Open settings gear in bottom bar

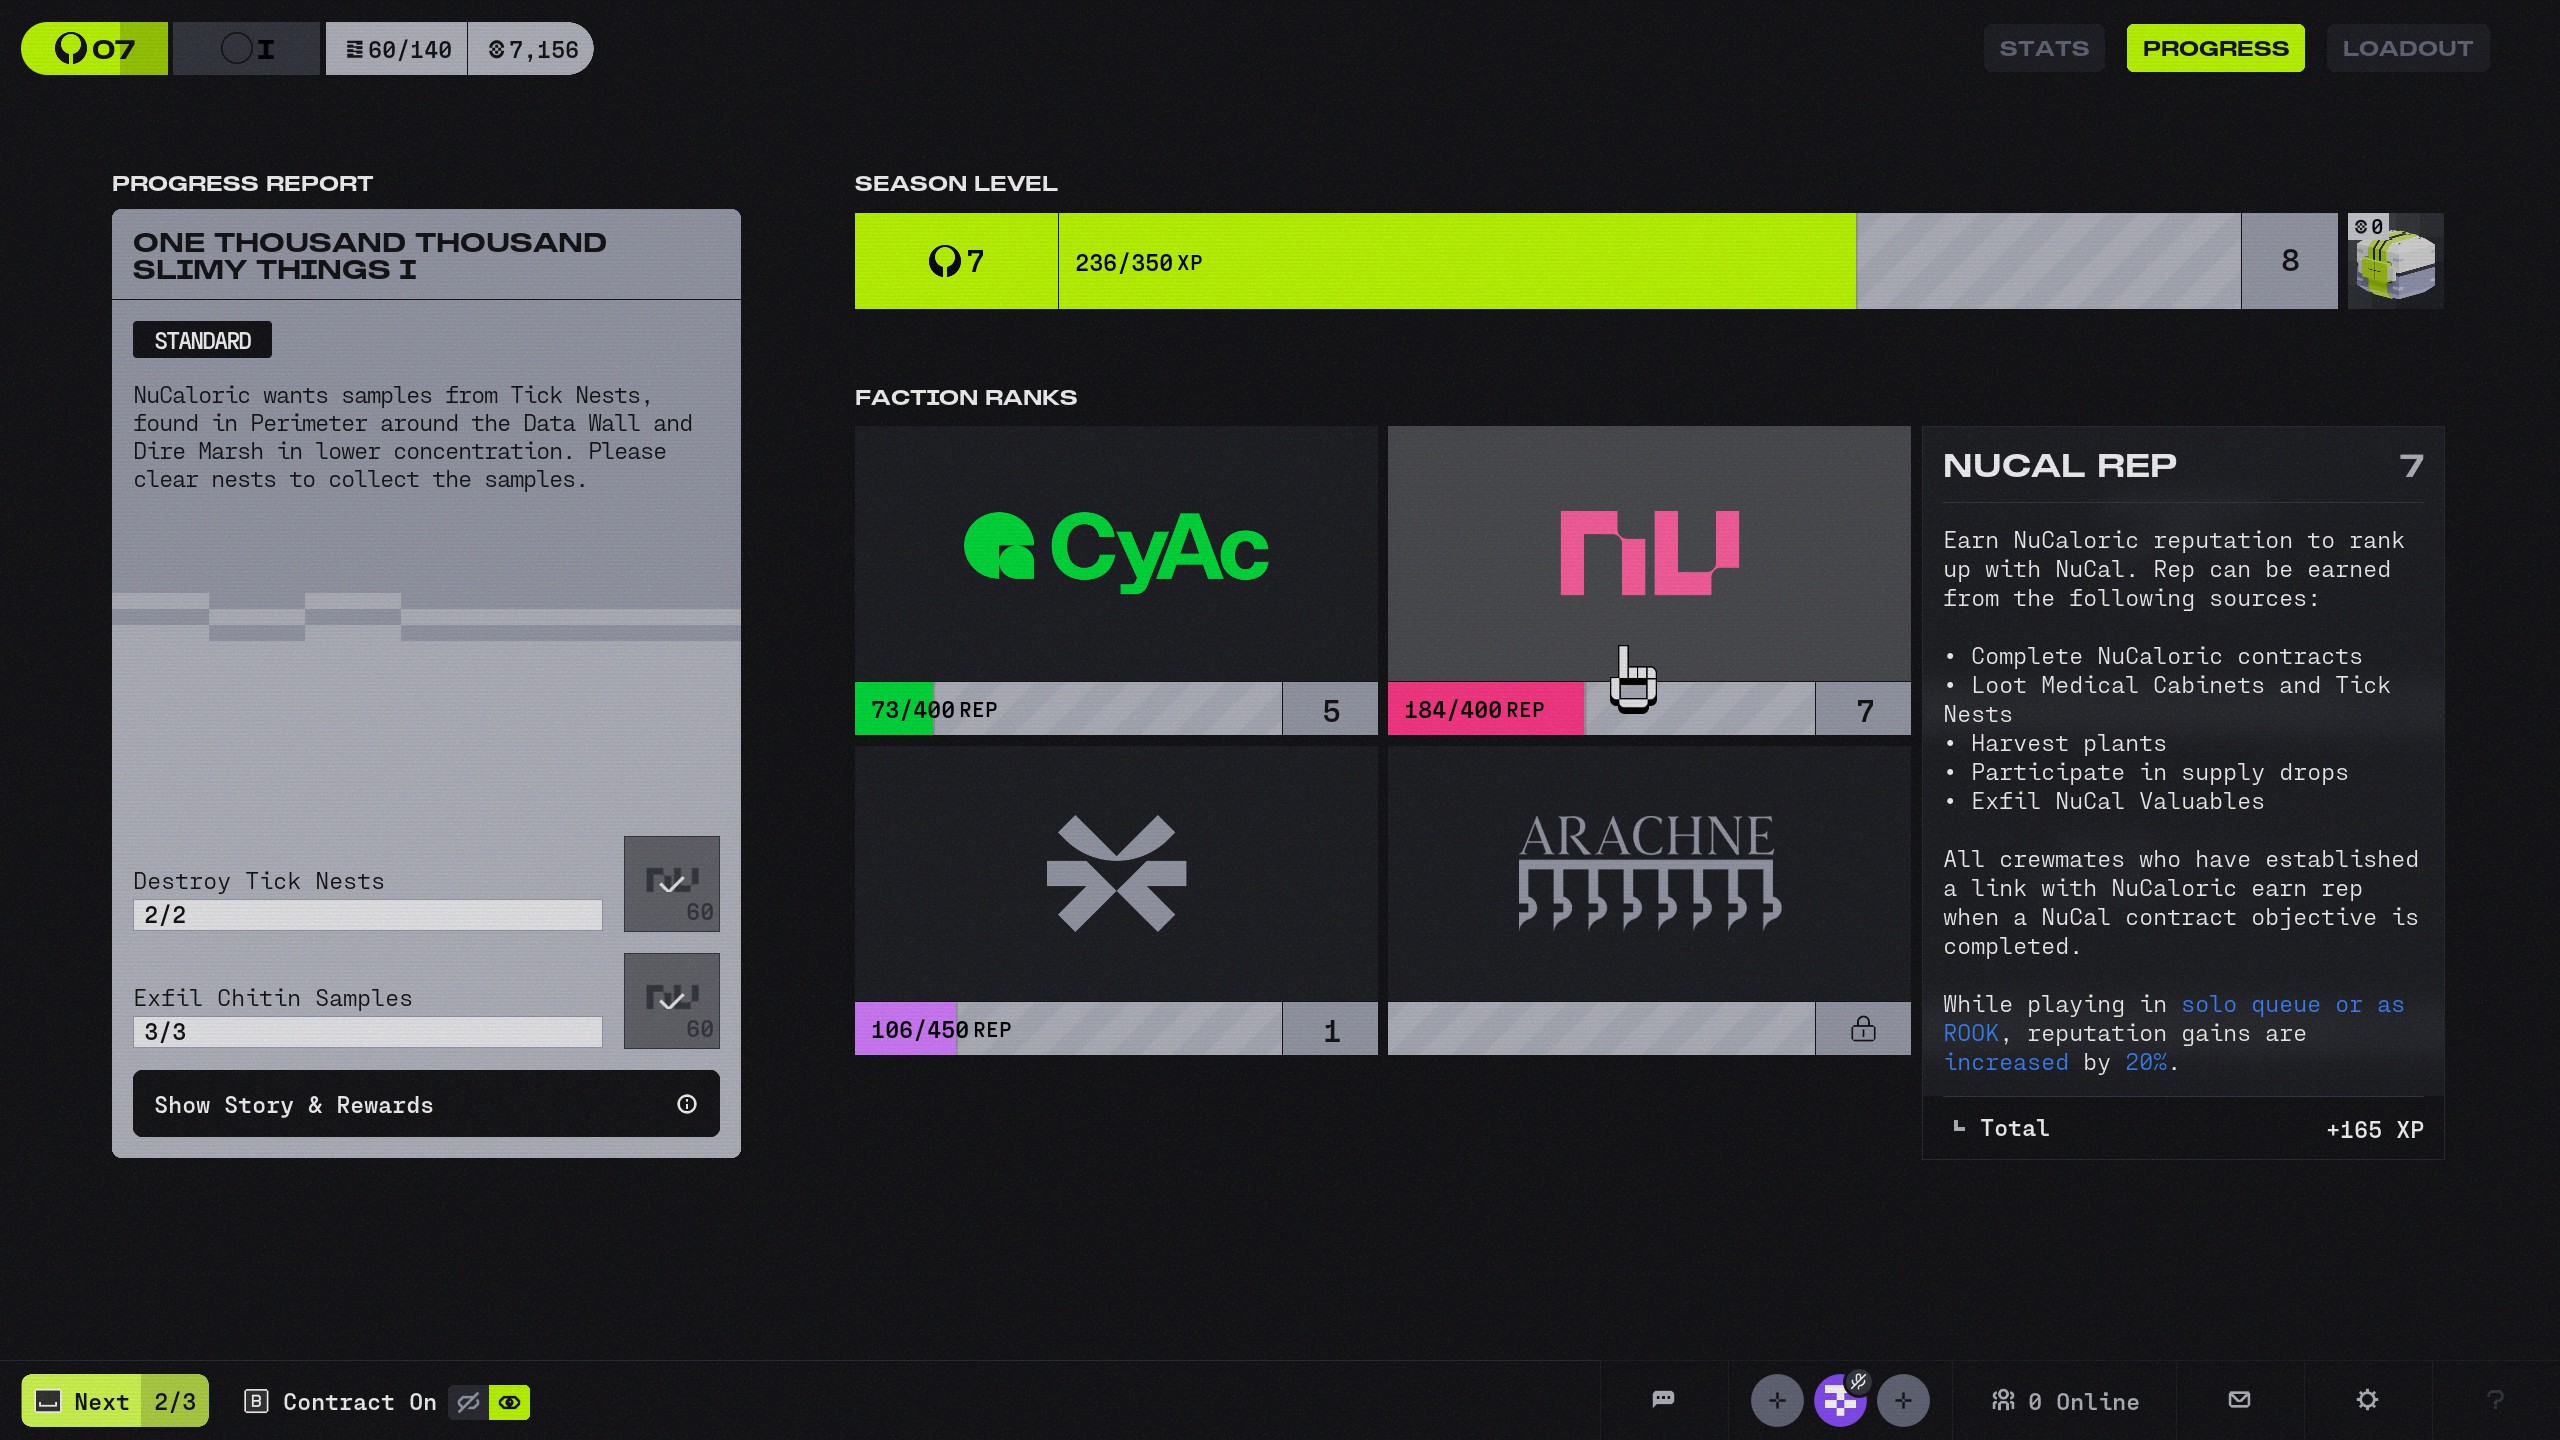[x=2367, y=1399]
